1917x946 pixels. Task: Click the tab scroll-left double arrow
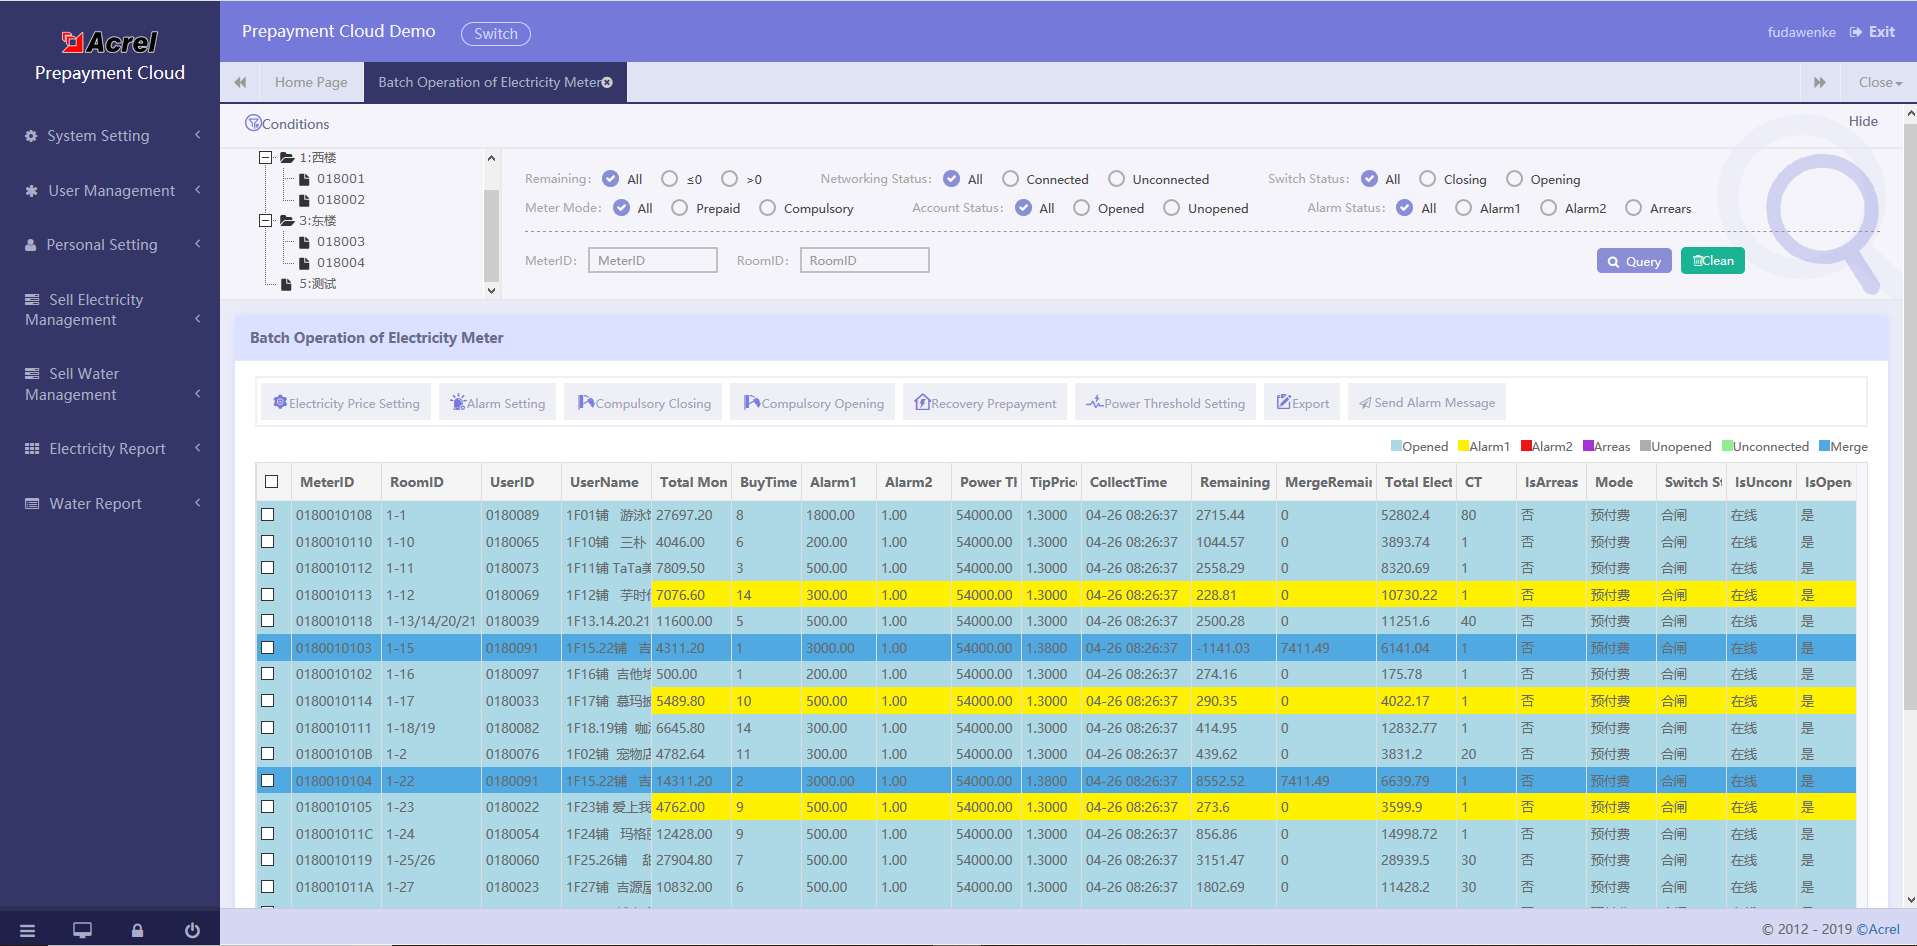[x=240, y=82]
